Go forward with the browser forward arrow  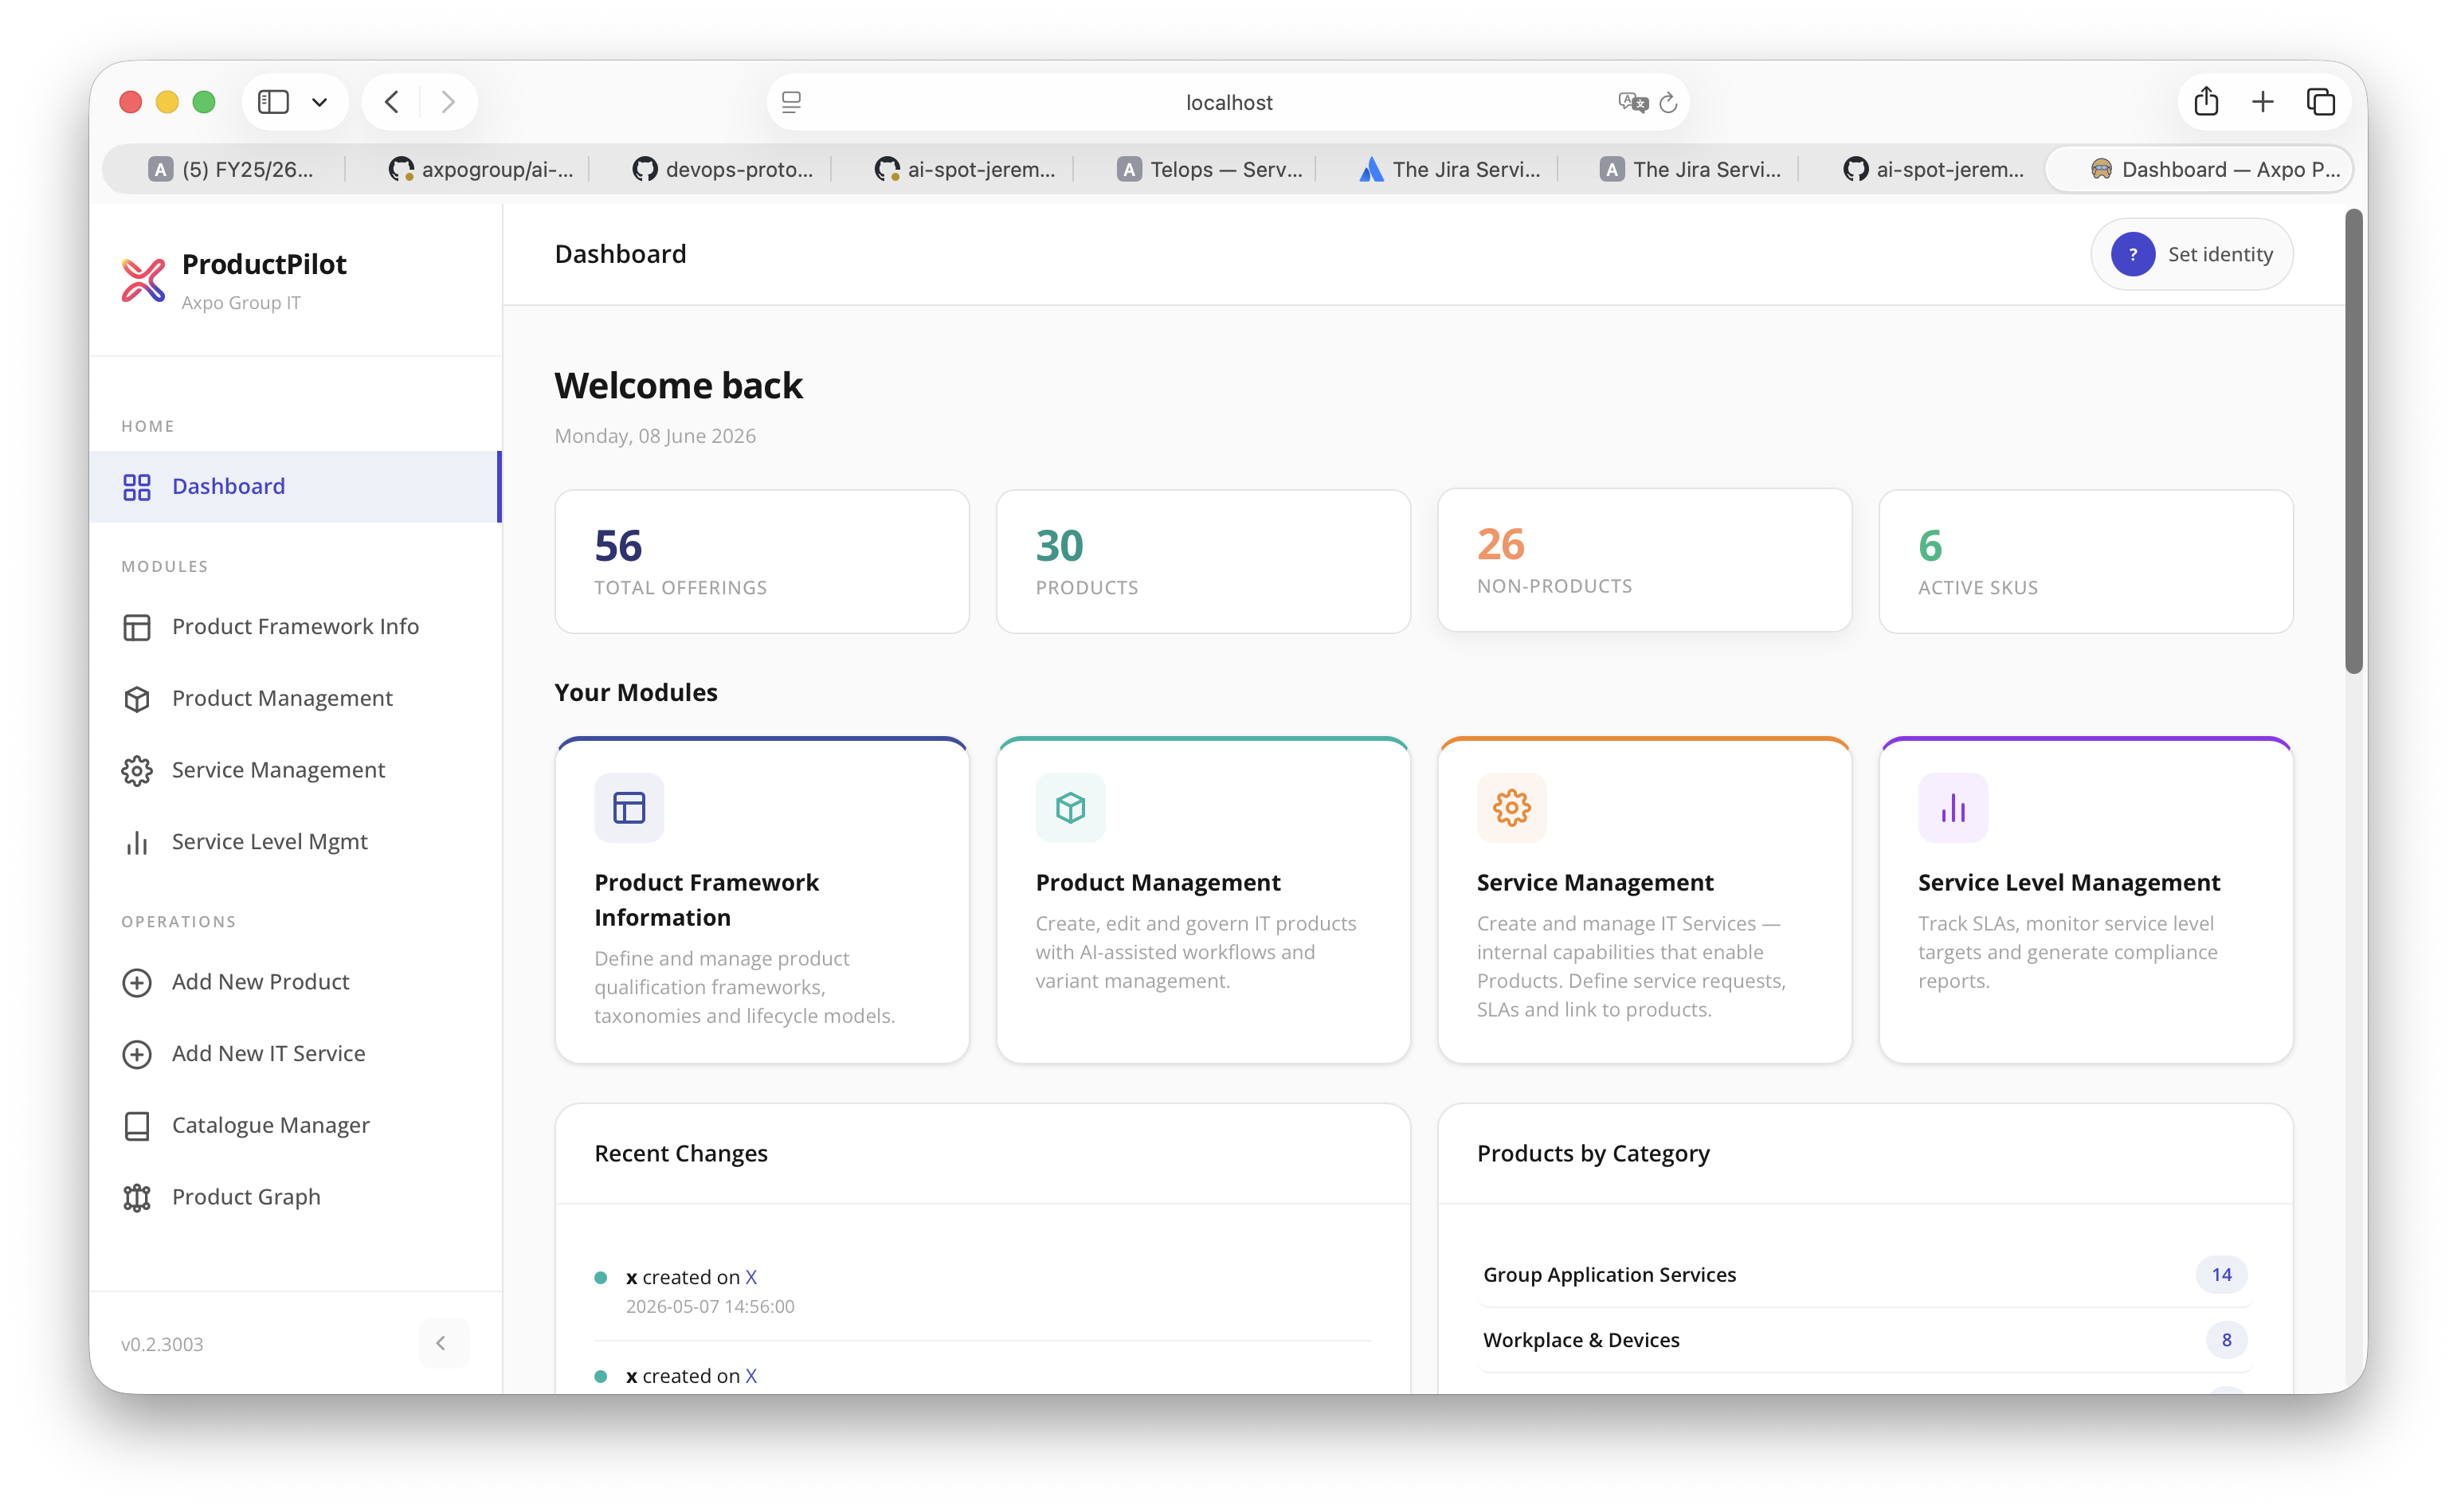(448, 102)
